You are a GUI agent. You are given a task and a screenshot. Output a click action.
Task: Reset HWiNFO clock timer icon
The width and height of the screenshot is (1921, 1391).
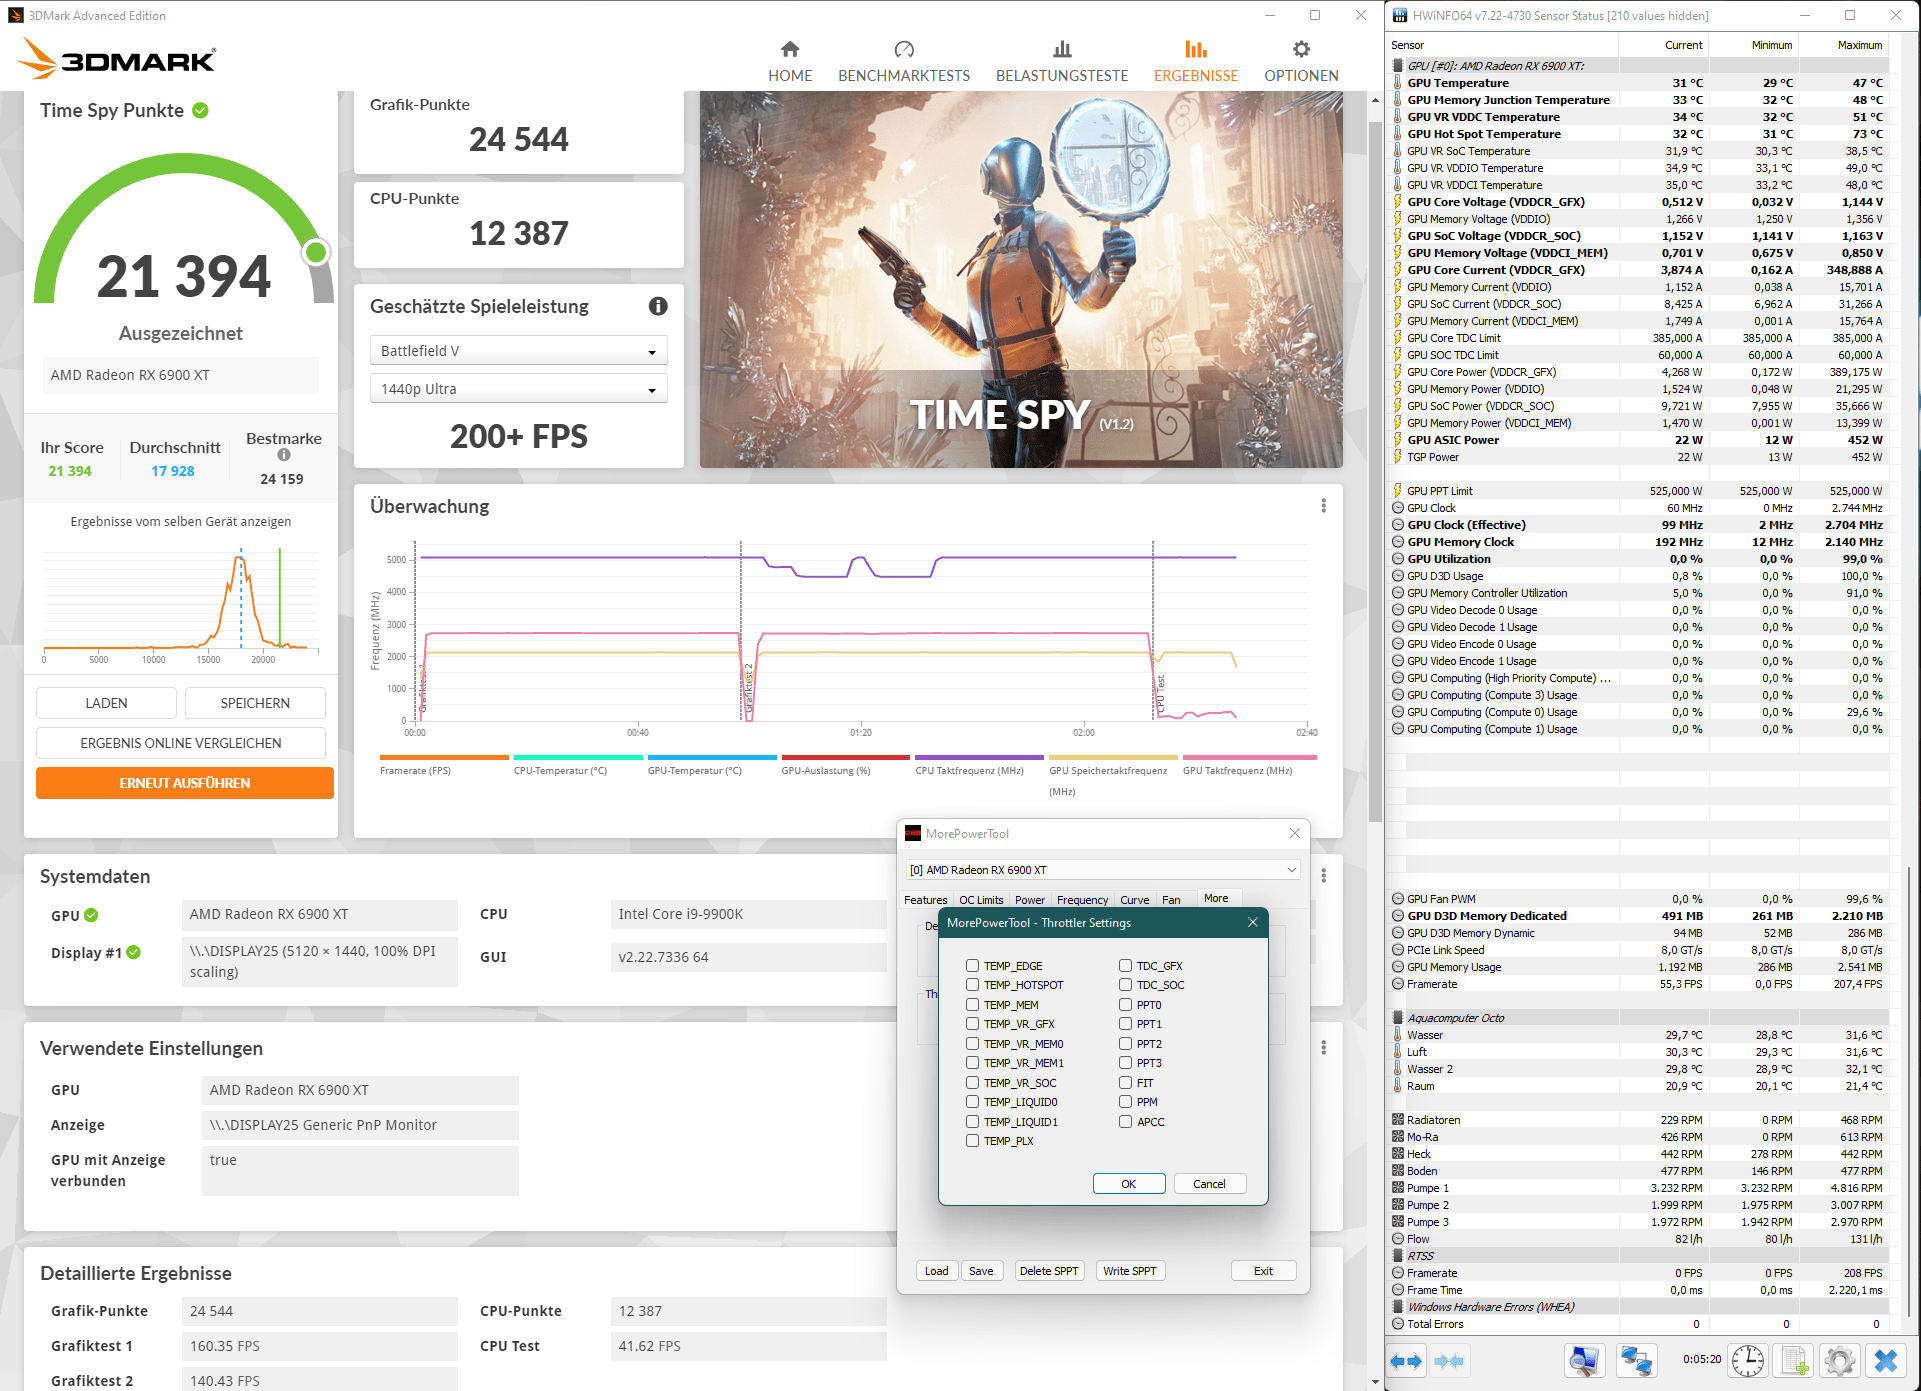pyautogui.click(x=1748, y=1361)
